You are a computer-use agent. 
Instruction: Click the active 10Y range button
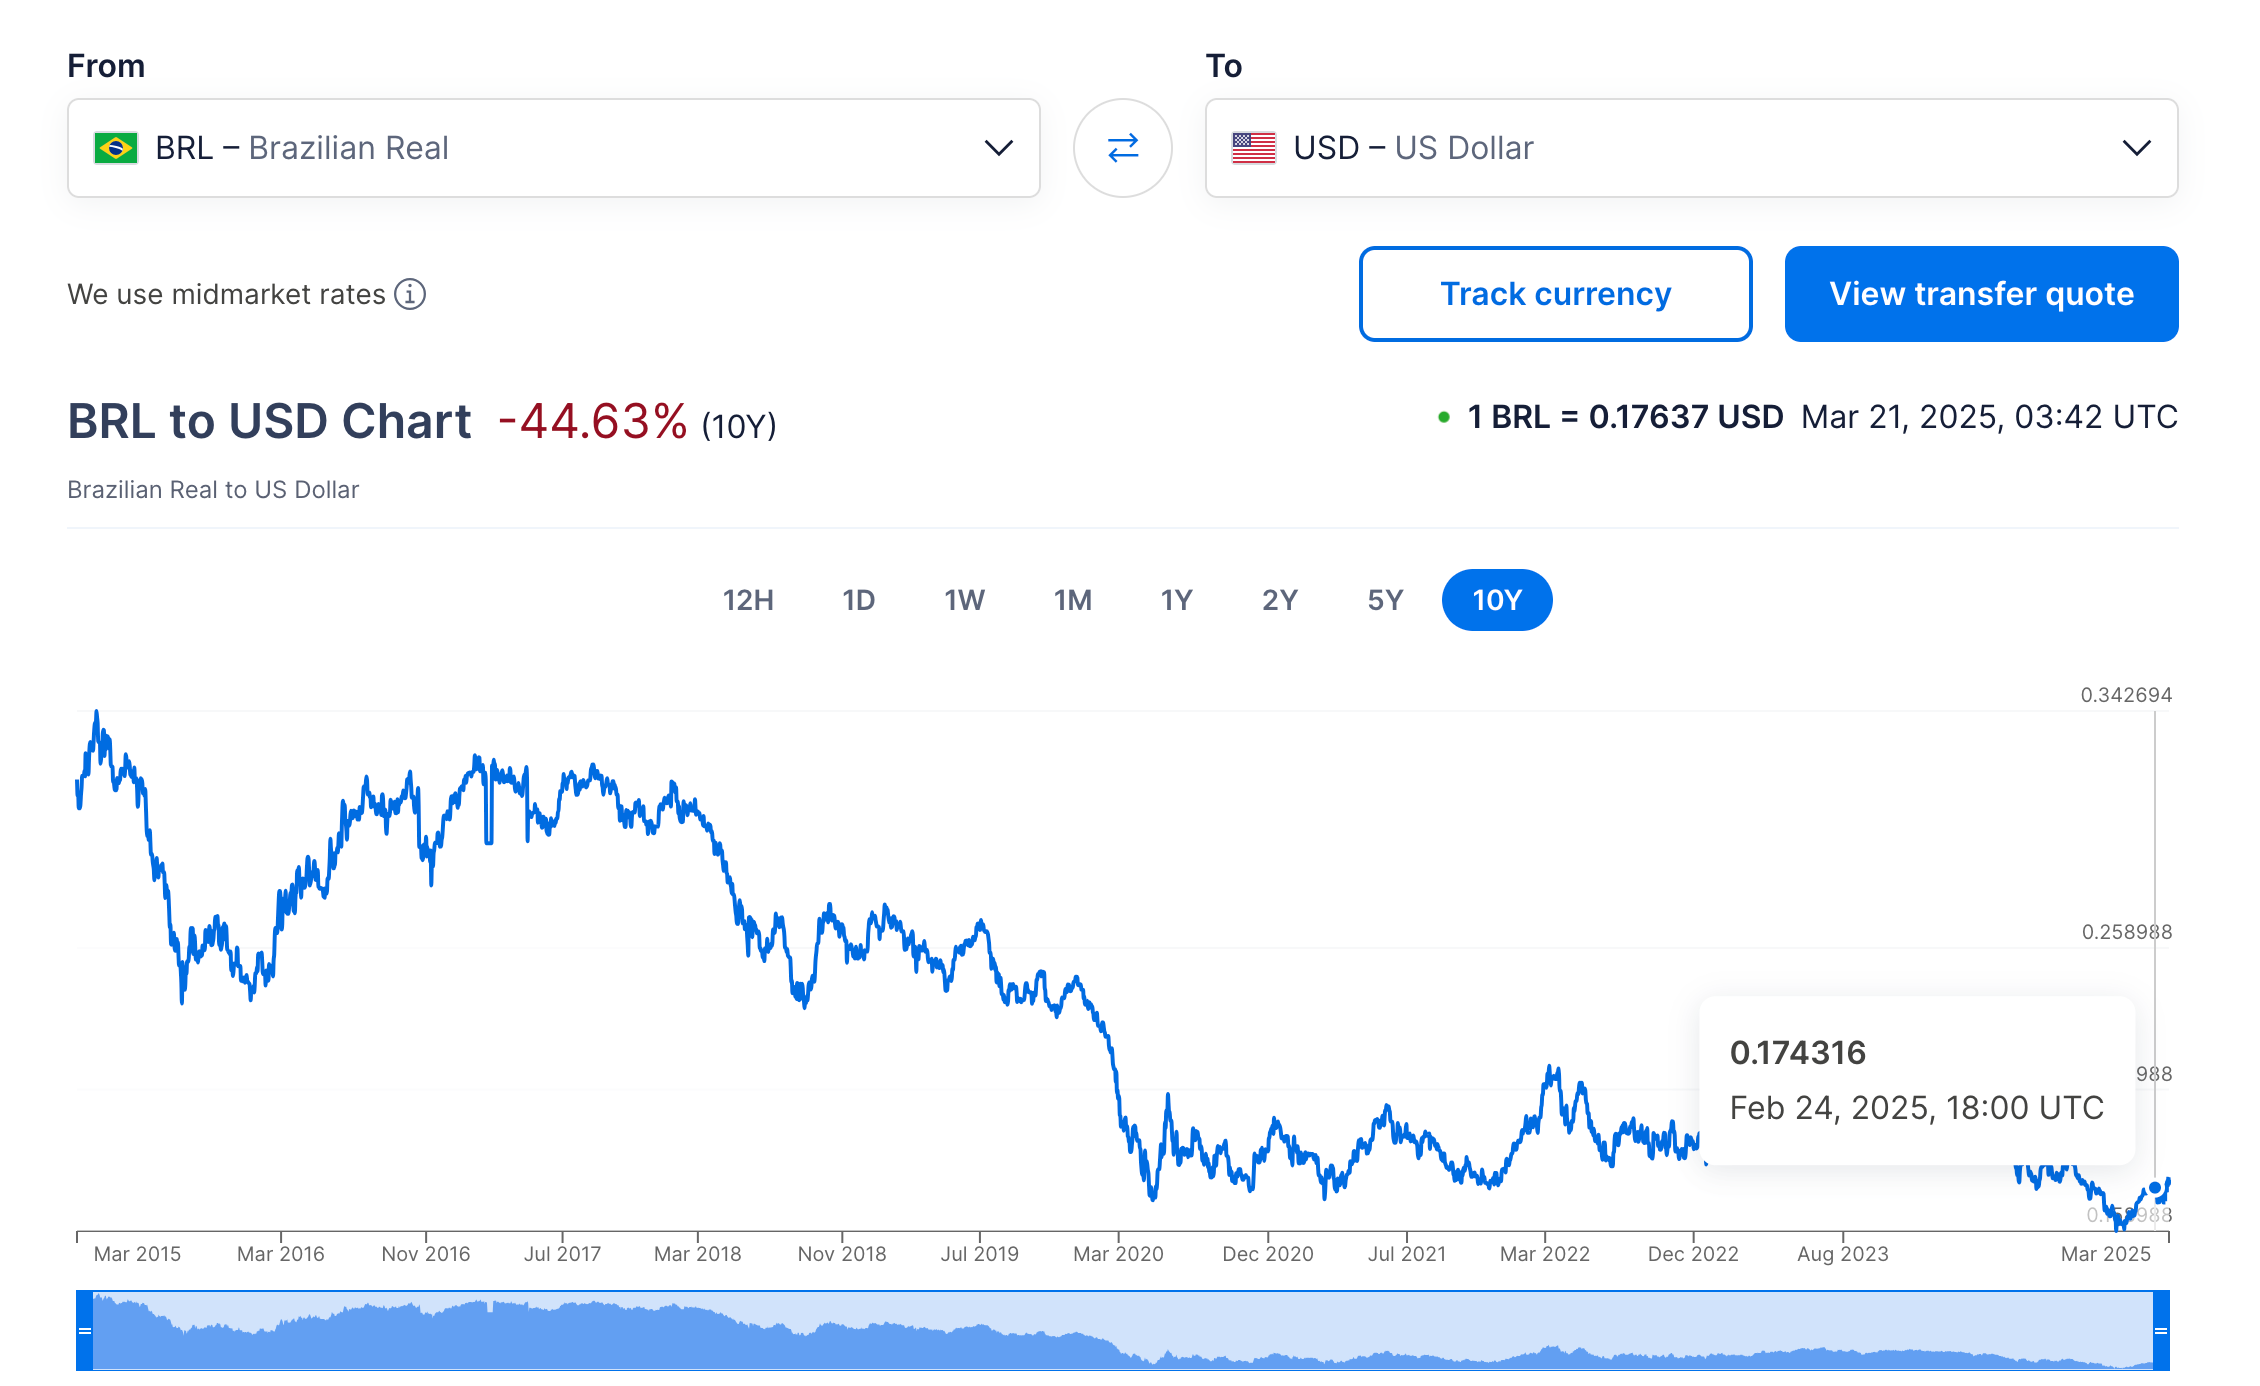(1497, 600)
